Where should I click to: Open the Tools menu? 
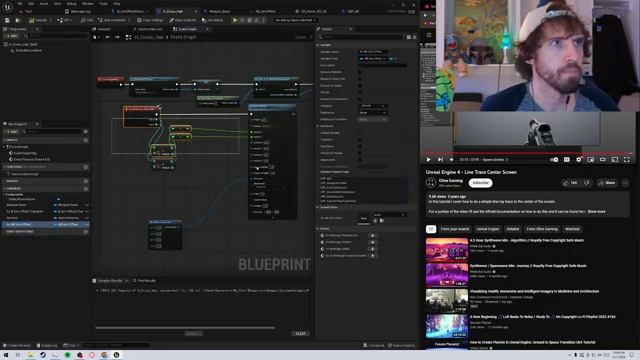click(103, 4)
